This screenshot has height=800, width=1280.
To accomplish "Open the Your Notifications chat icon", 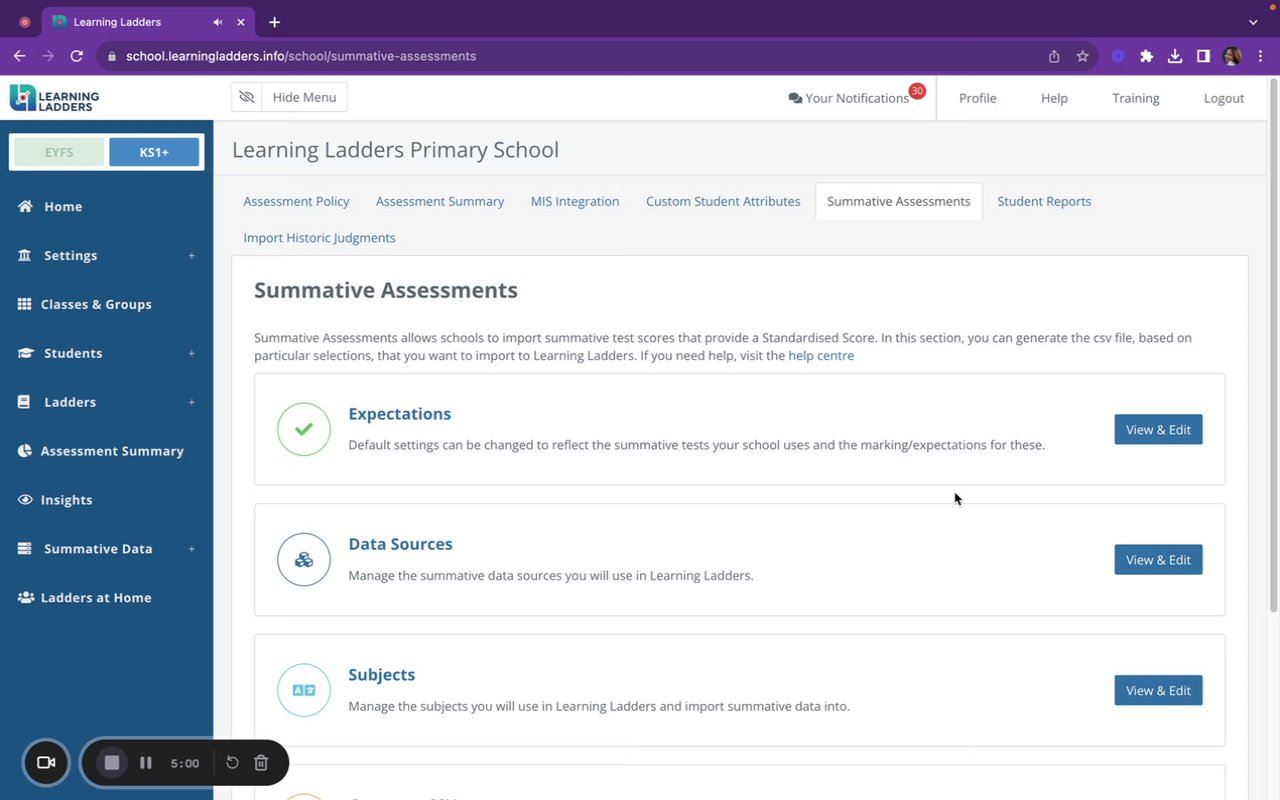I will (x=795, y=98).
